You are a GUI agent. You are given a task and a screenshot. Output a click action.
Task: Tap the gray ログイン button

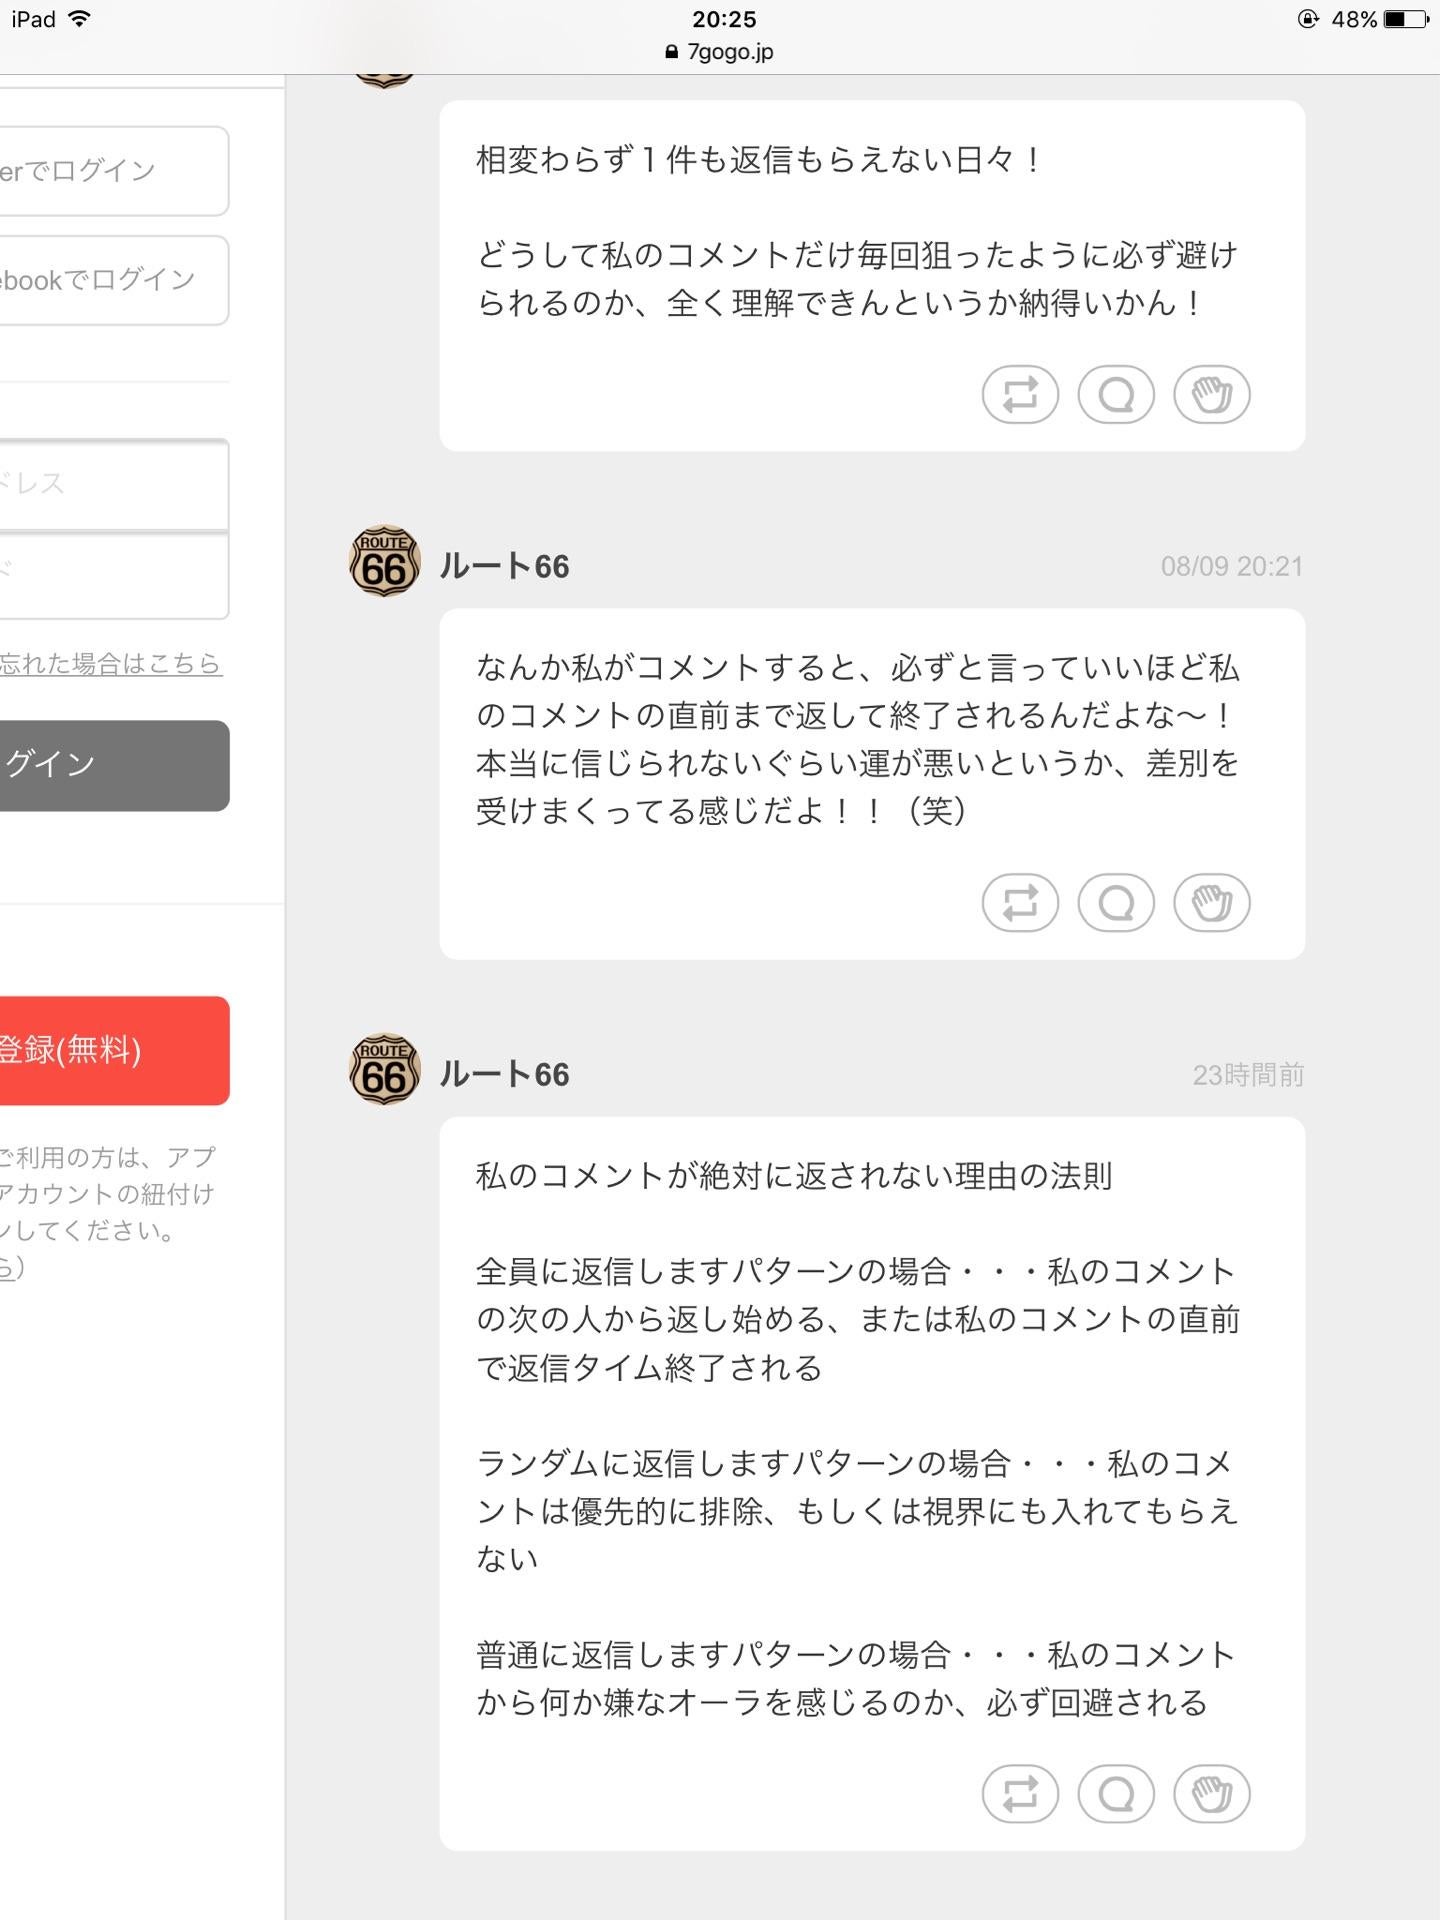coord(114,765)
